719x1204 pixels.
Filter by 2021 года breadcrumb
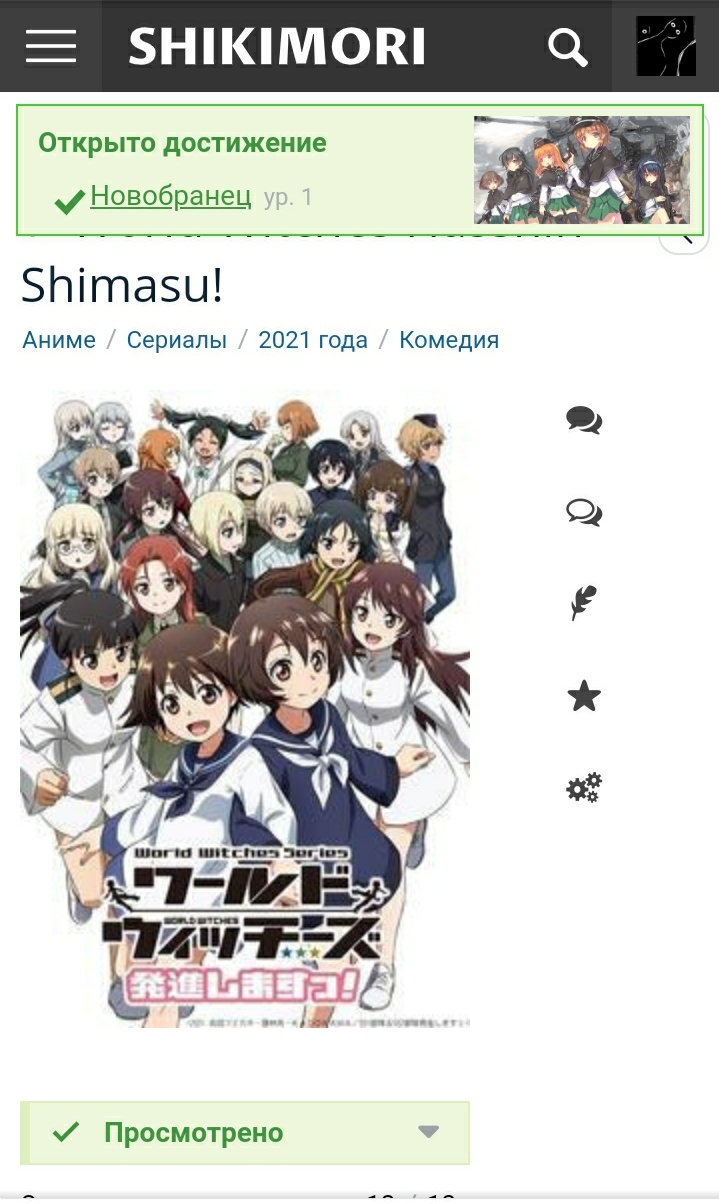[313, 340]
